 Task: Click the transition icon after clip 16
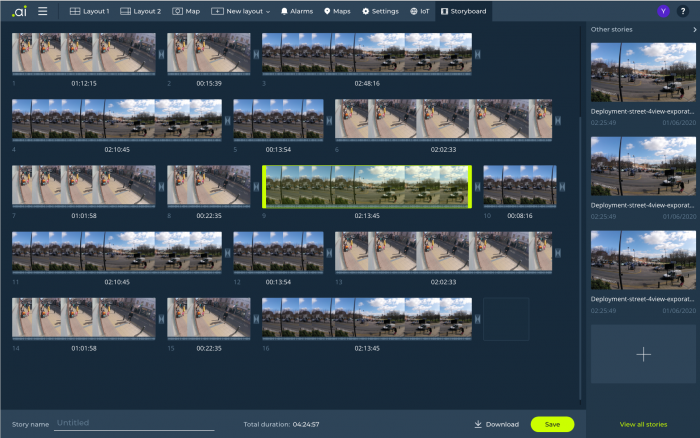478,319
